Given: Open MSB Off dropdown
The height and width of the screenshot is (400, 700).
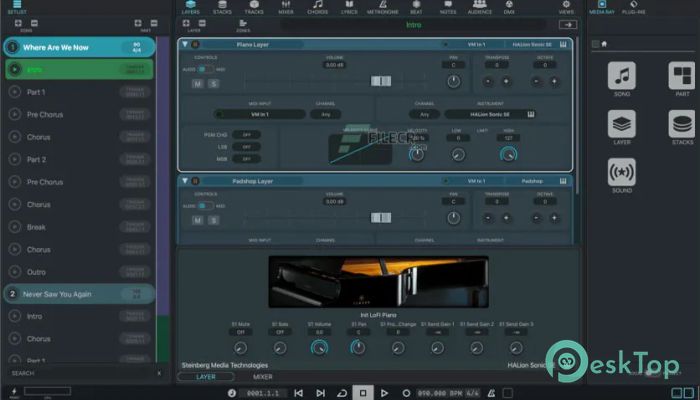Looking at the screenshot, I should 246,158.
